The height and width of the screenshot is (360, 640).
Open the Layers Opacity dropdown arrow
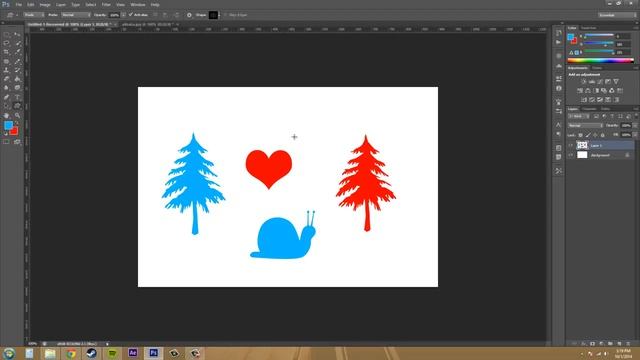[635, 126]
